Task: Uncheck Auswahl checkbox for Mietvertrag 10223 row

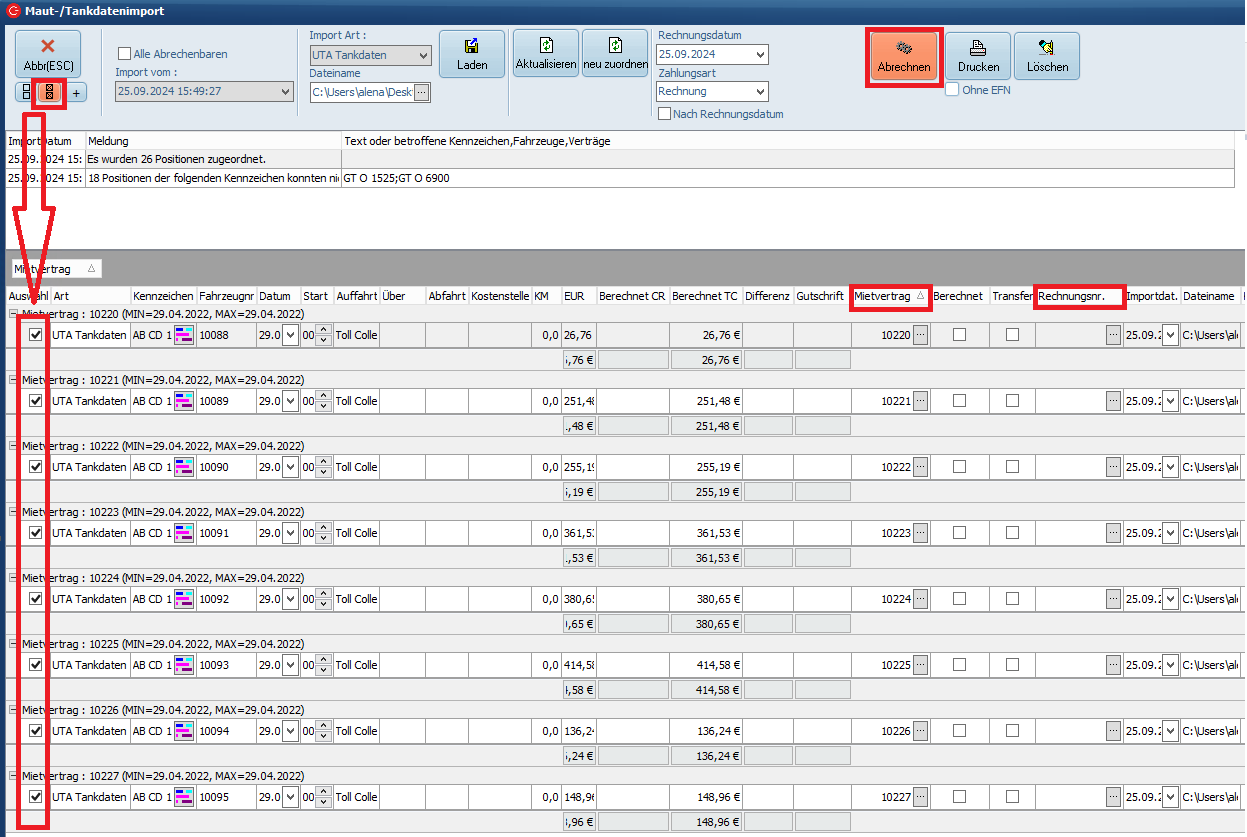Action: (36, 533)
